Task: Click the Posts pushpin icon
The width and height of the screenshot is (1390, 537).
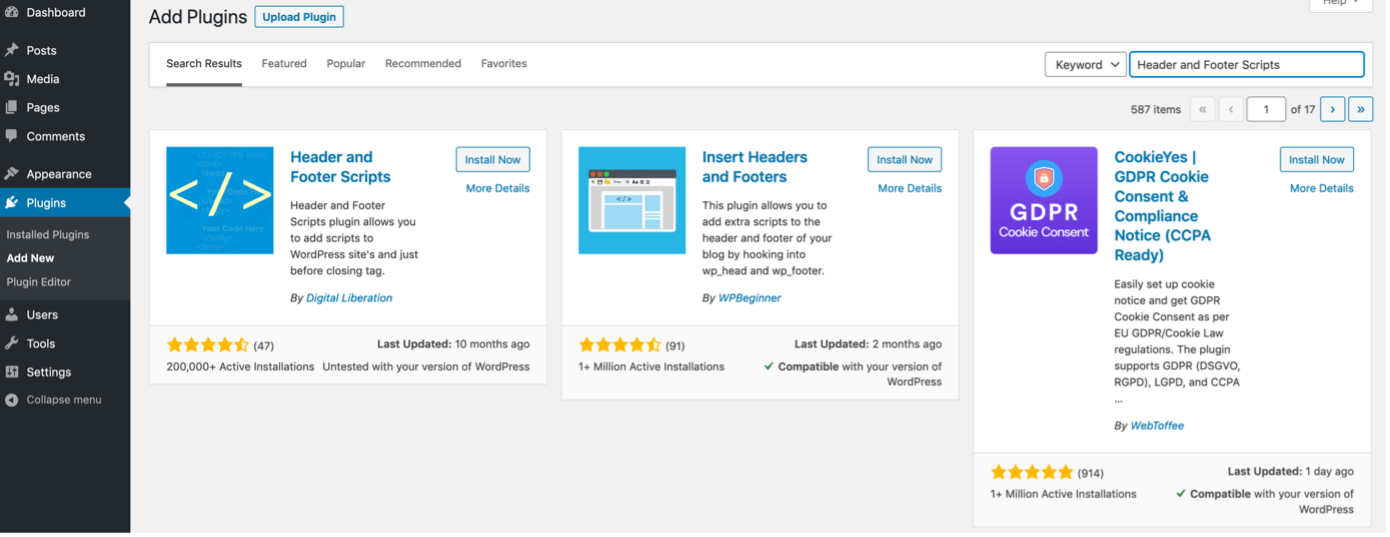Action: coord(12,50)
